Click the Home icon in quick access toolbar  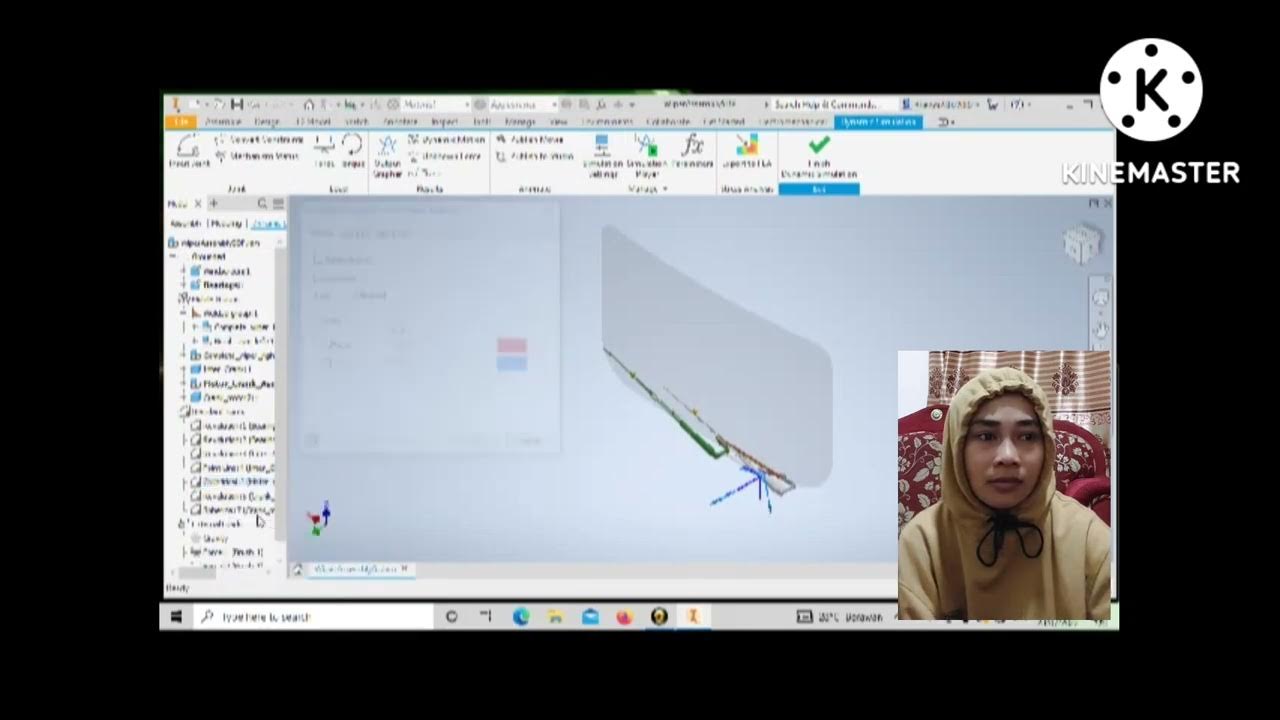coord(309,104)
